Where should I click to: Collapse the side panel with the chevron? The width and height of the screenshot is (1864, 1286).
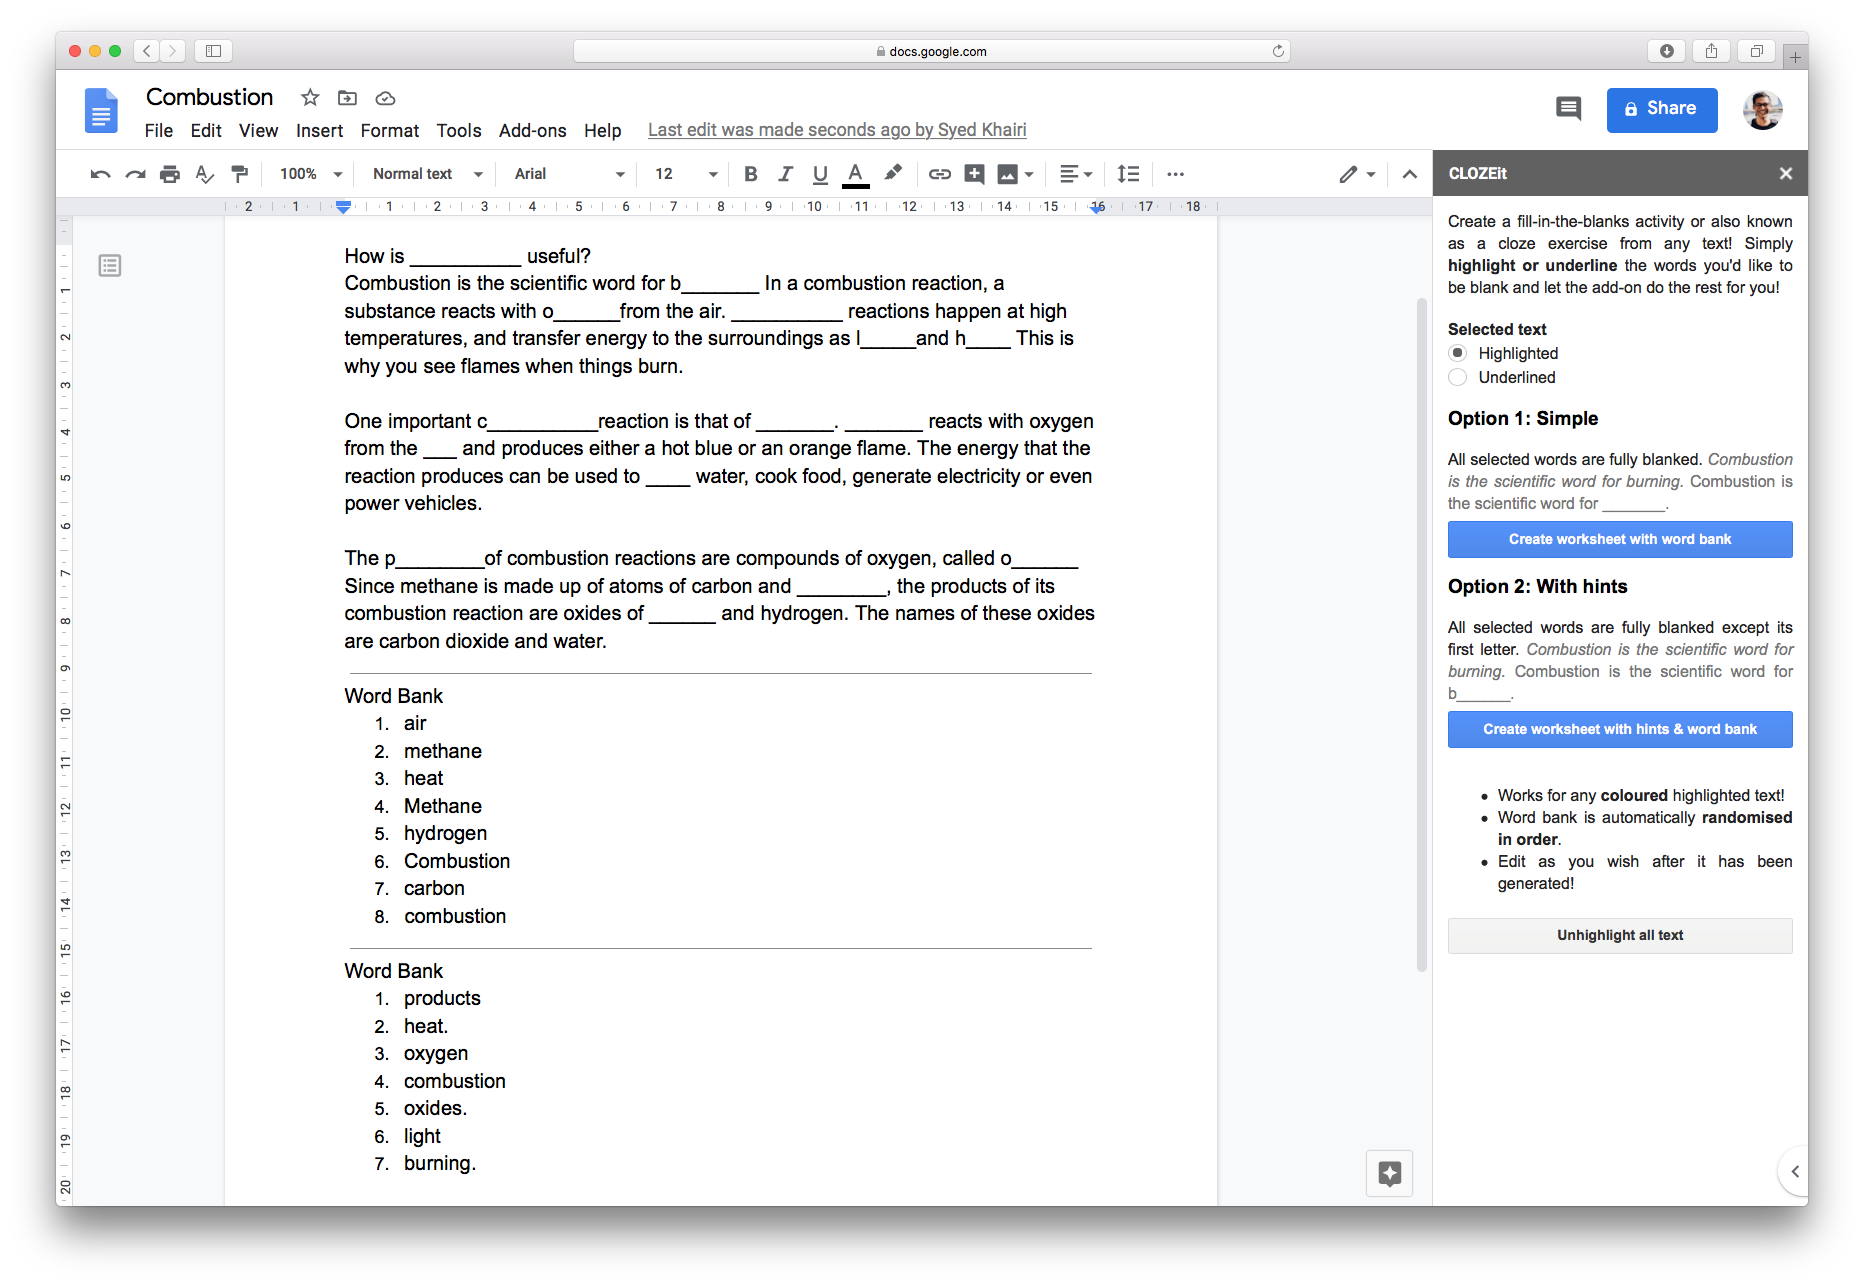1795,1171
